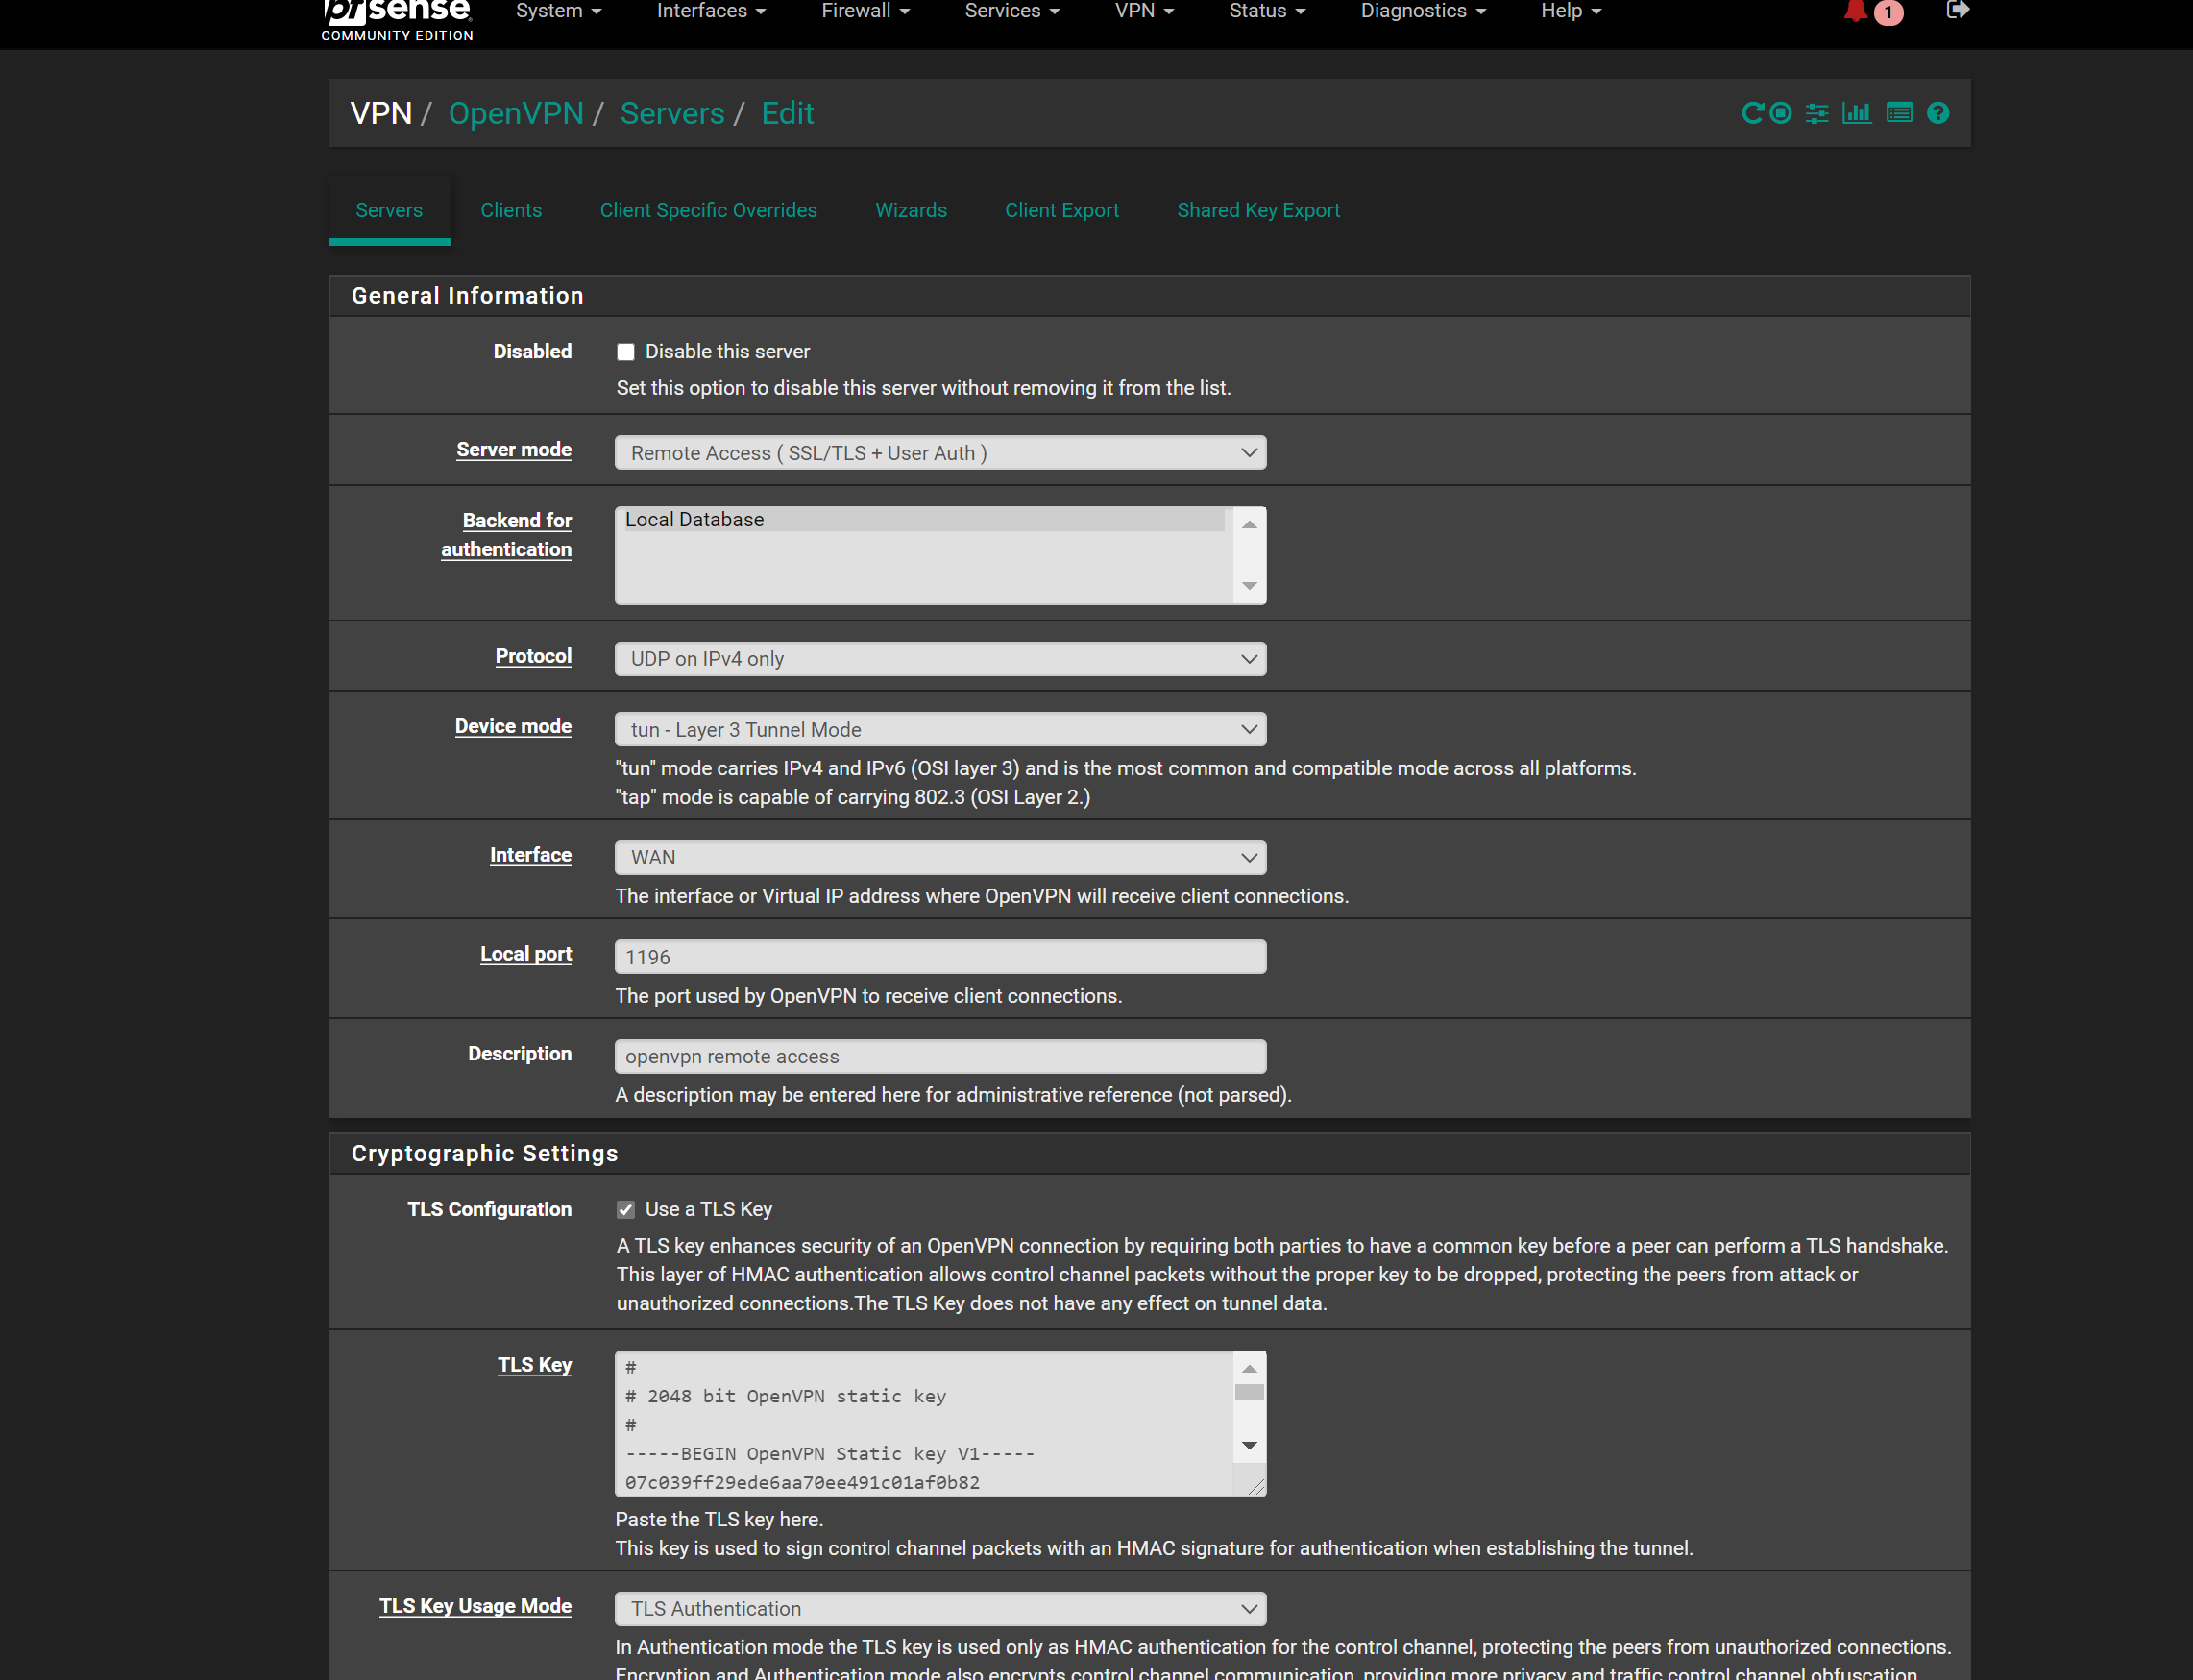Click the Cryptographic Settings section header
Viewport: 2193px width, 1680px height.
[1149, 1154]
